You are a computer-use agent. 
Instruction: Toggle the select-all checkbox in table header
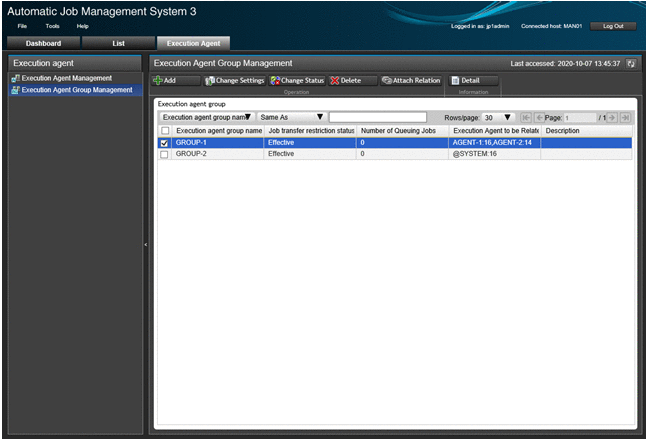[165, 131]
